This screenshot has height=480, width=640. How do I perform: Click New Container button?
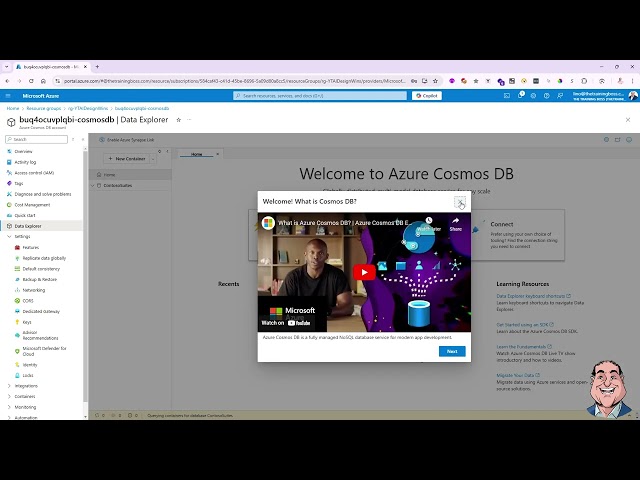(127, 158)
